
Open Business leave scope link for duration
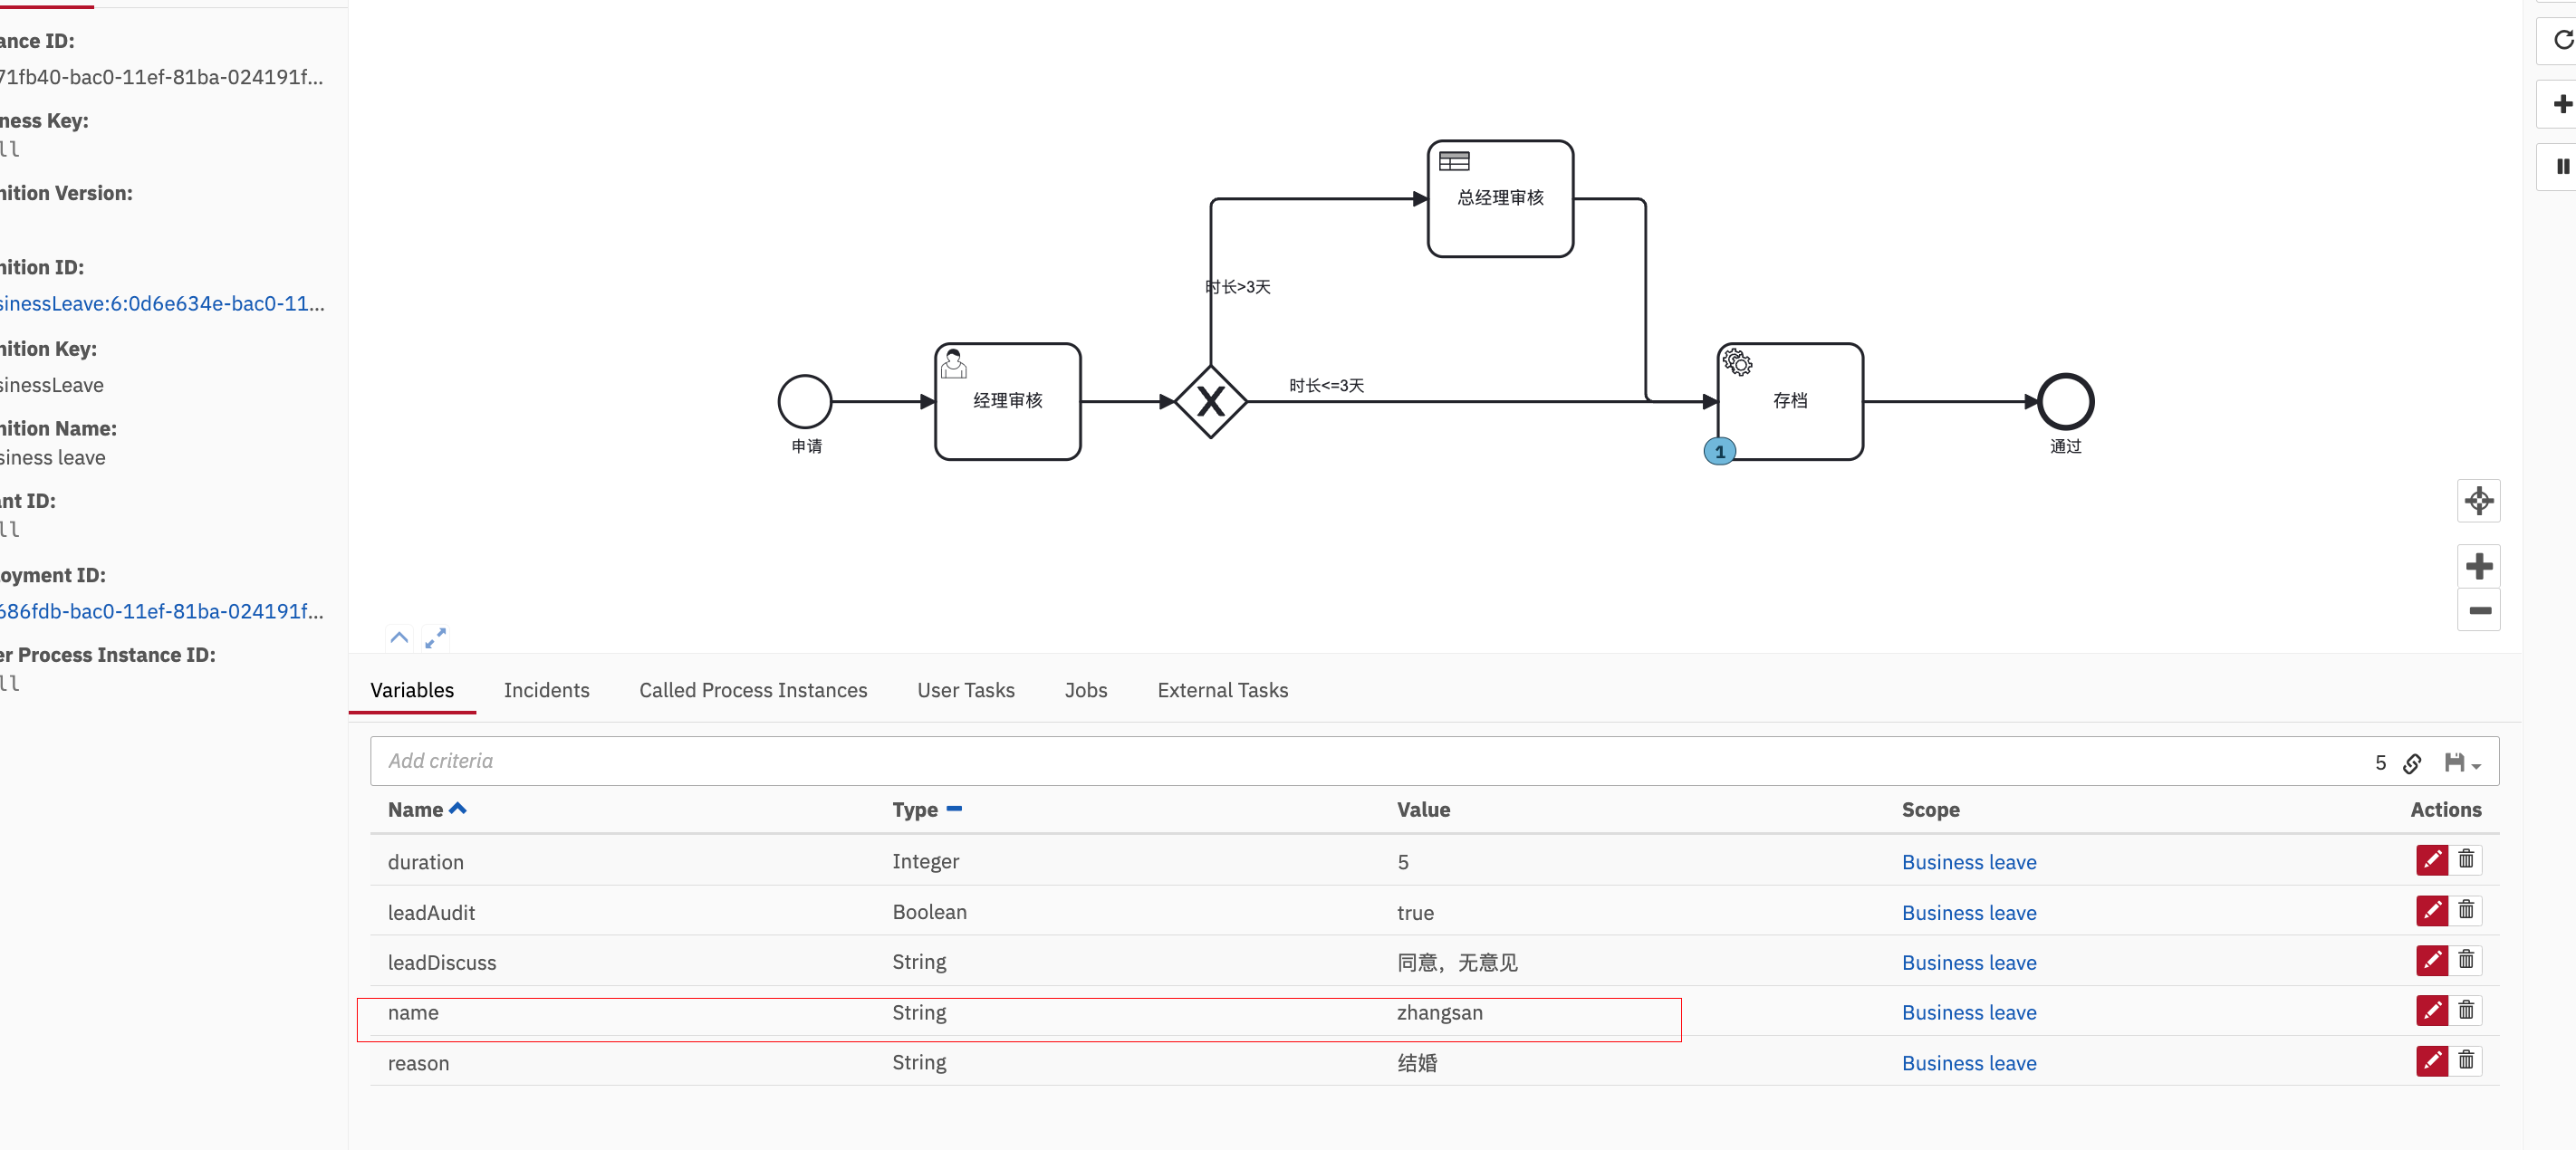click(x=1968, y=862)
